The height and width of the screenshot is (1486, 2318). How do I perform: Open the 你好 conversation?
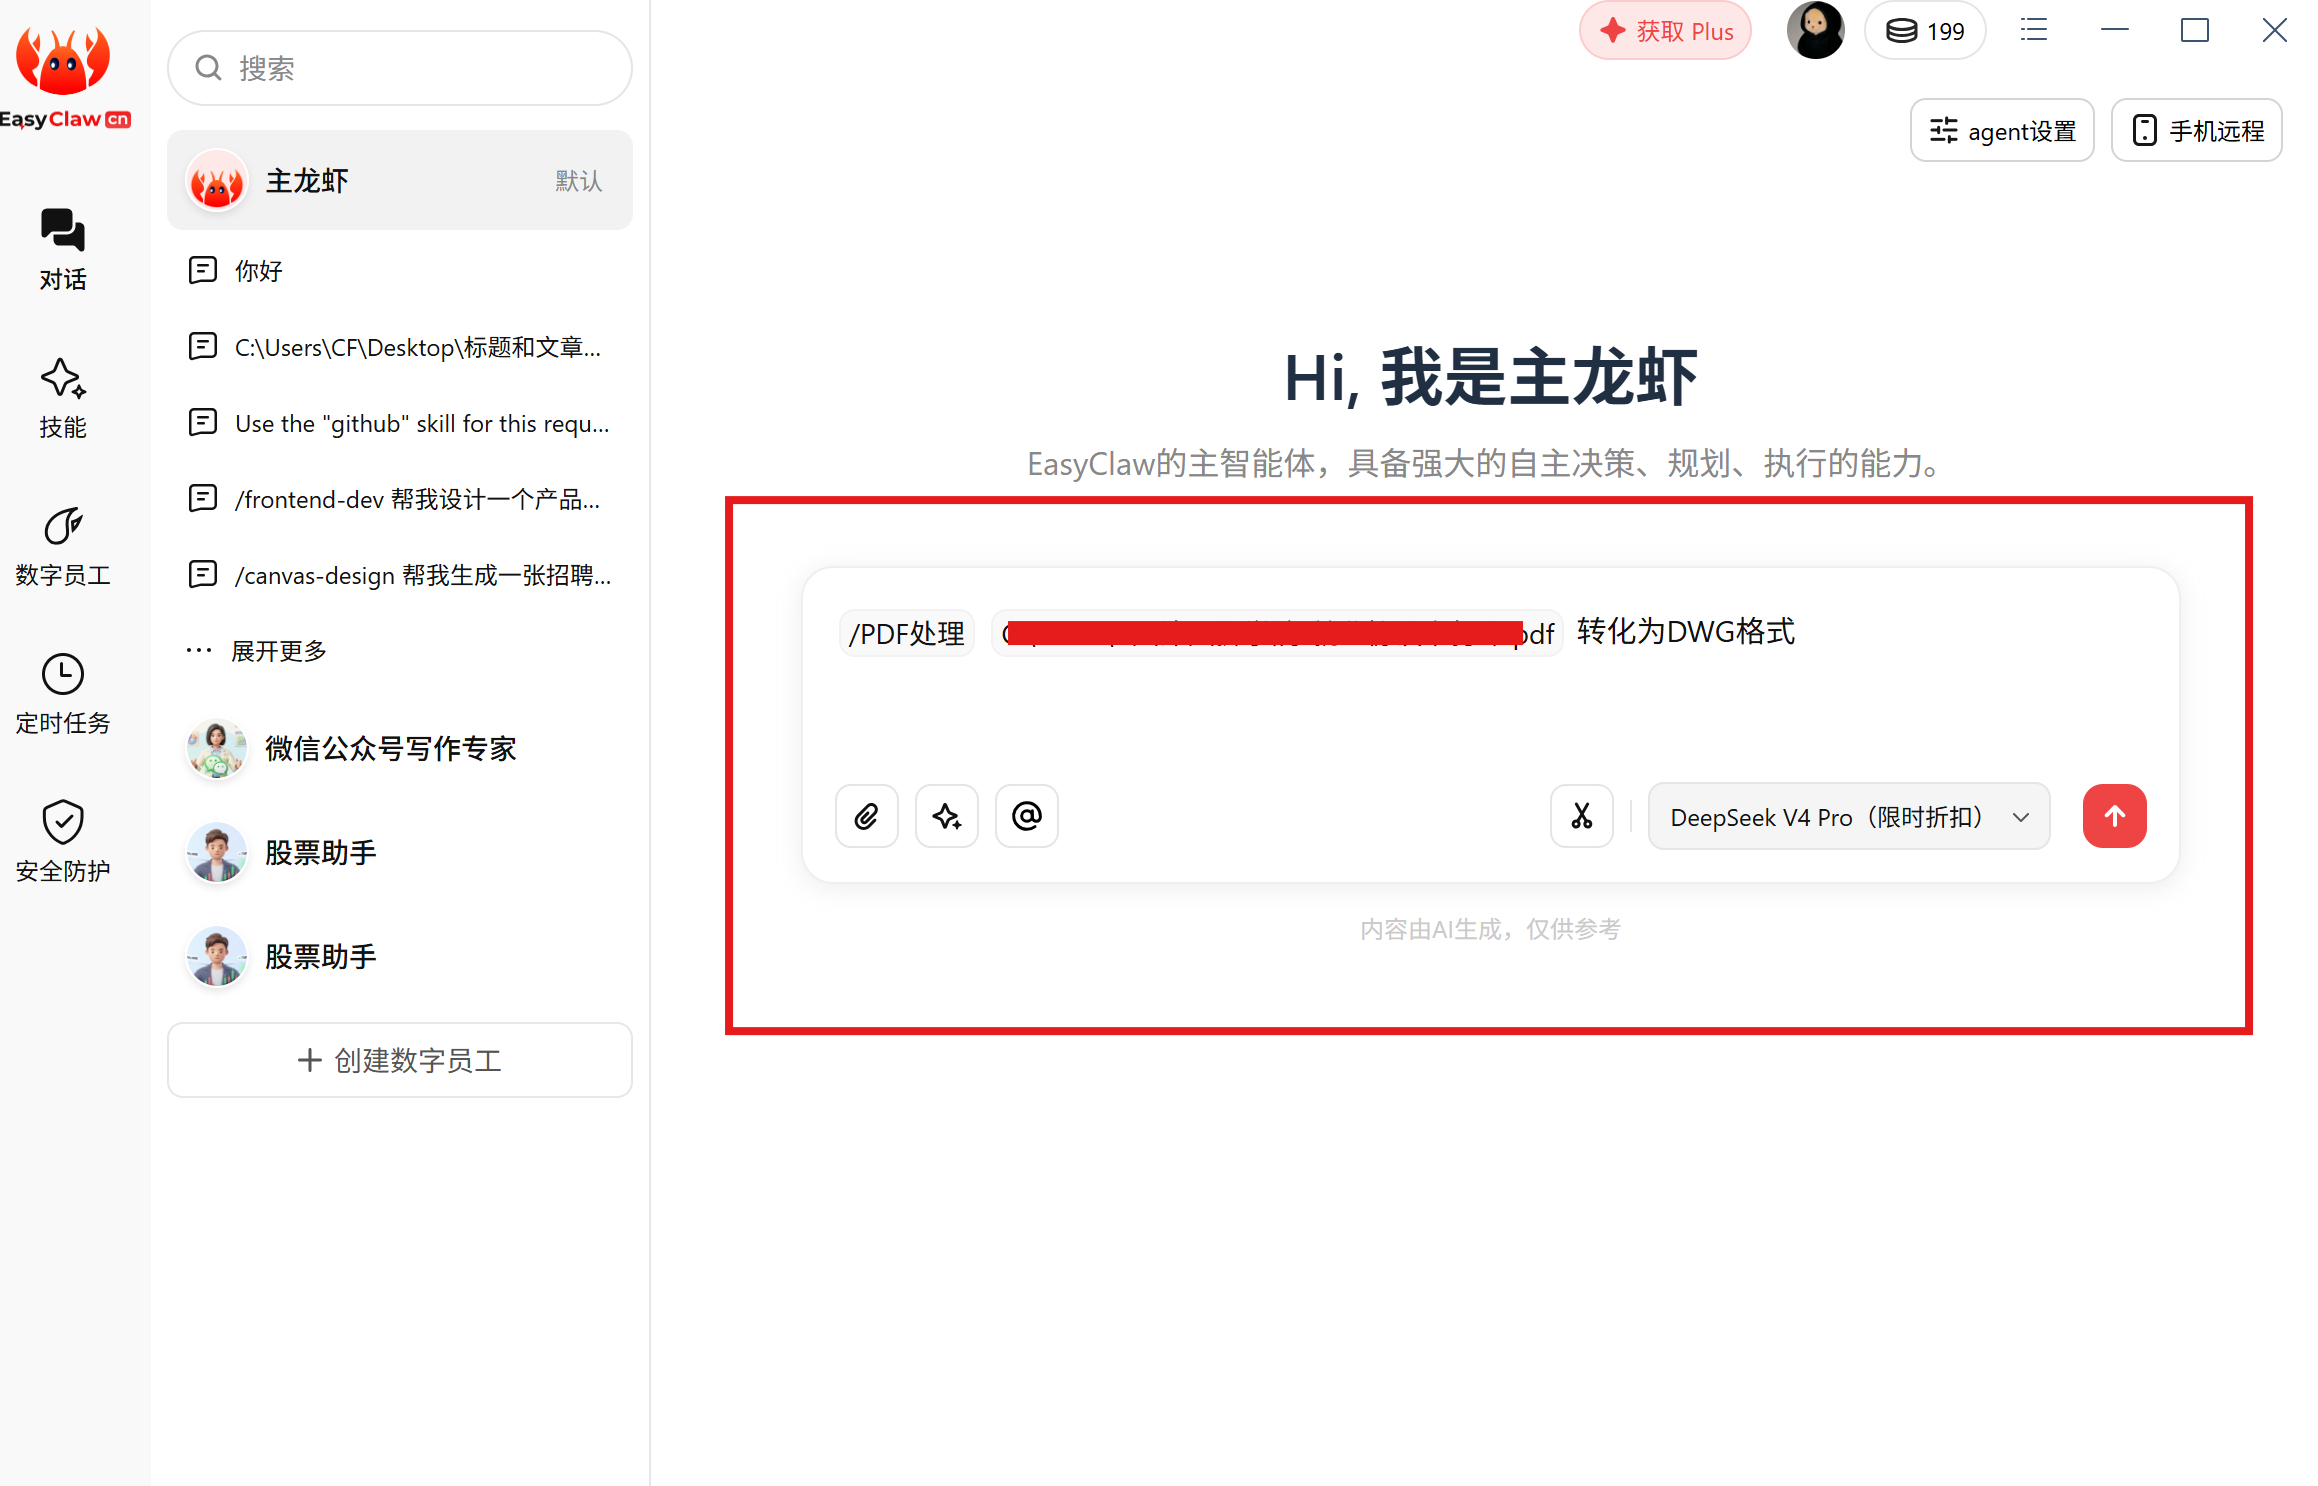pyautogui.click(x=400, y=271)
